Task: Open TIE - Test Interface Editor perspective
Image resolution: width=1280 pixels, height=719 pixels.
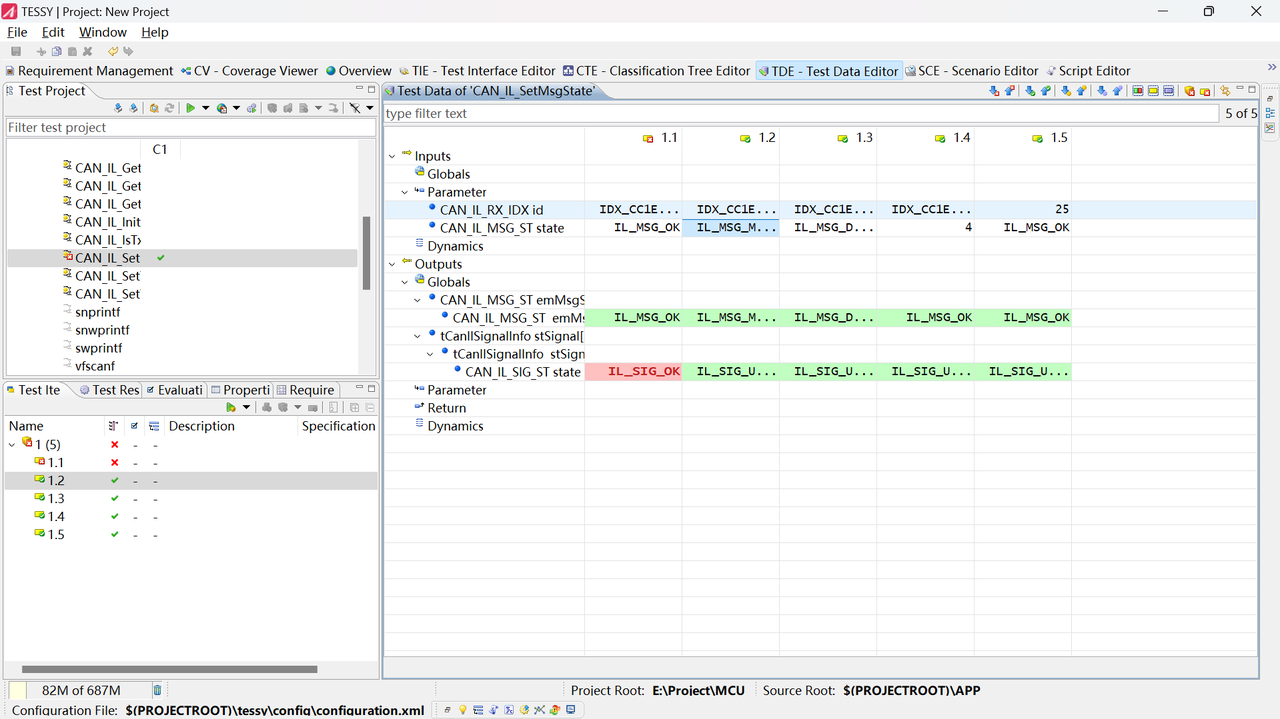Action: [x=476, y=71]
